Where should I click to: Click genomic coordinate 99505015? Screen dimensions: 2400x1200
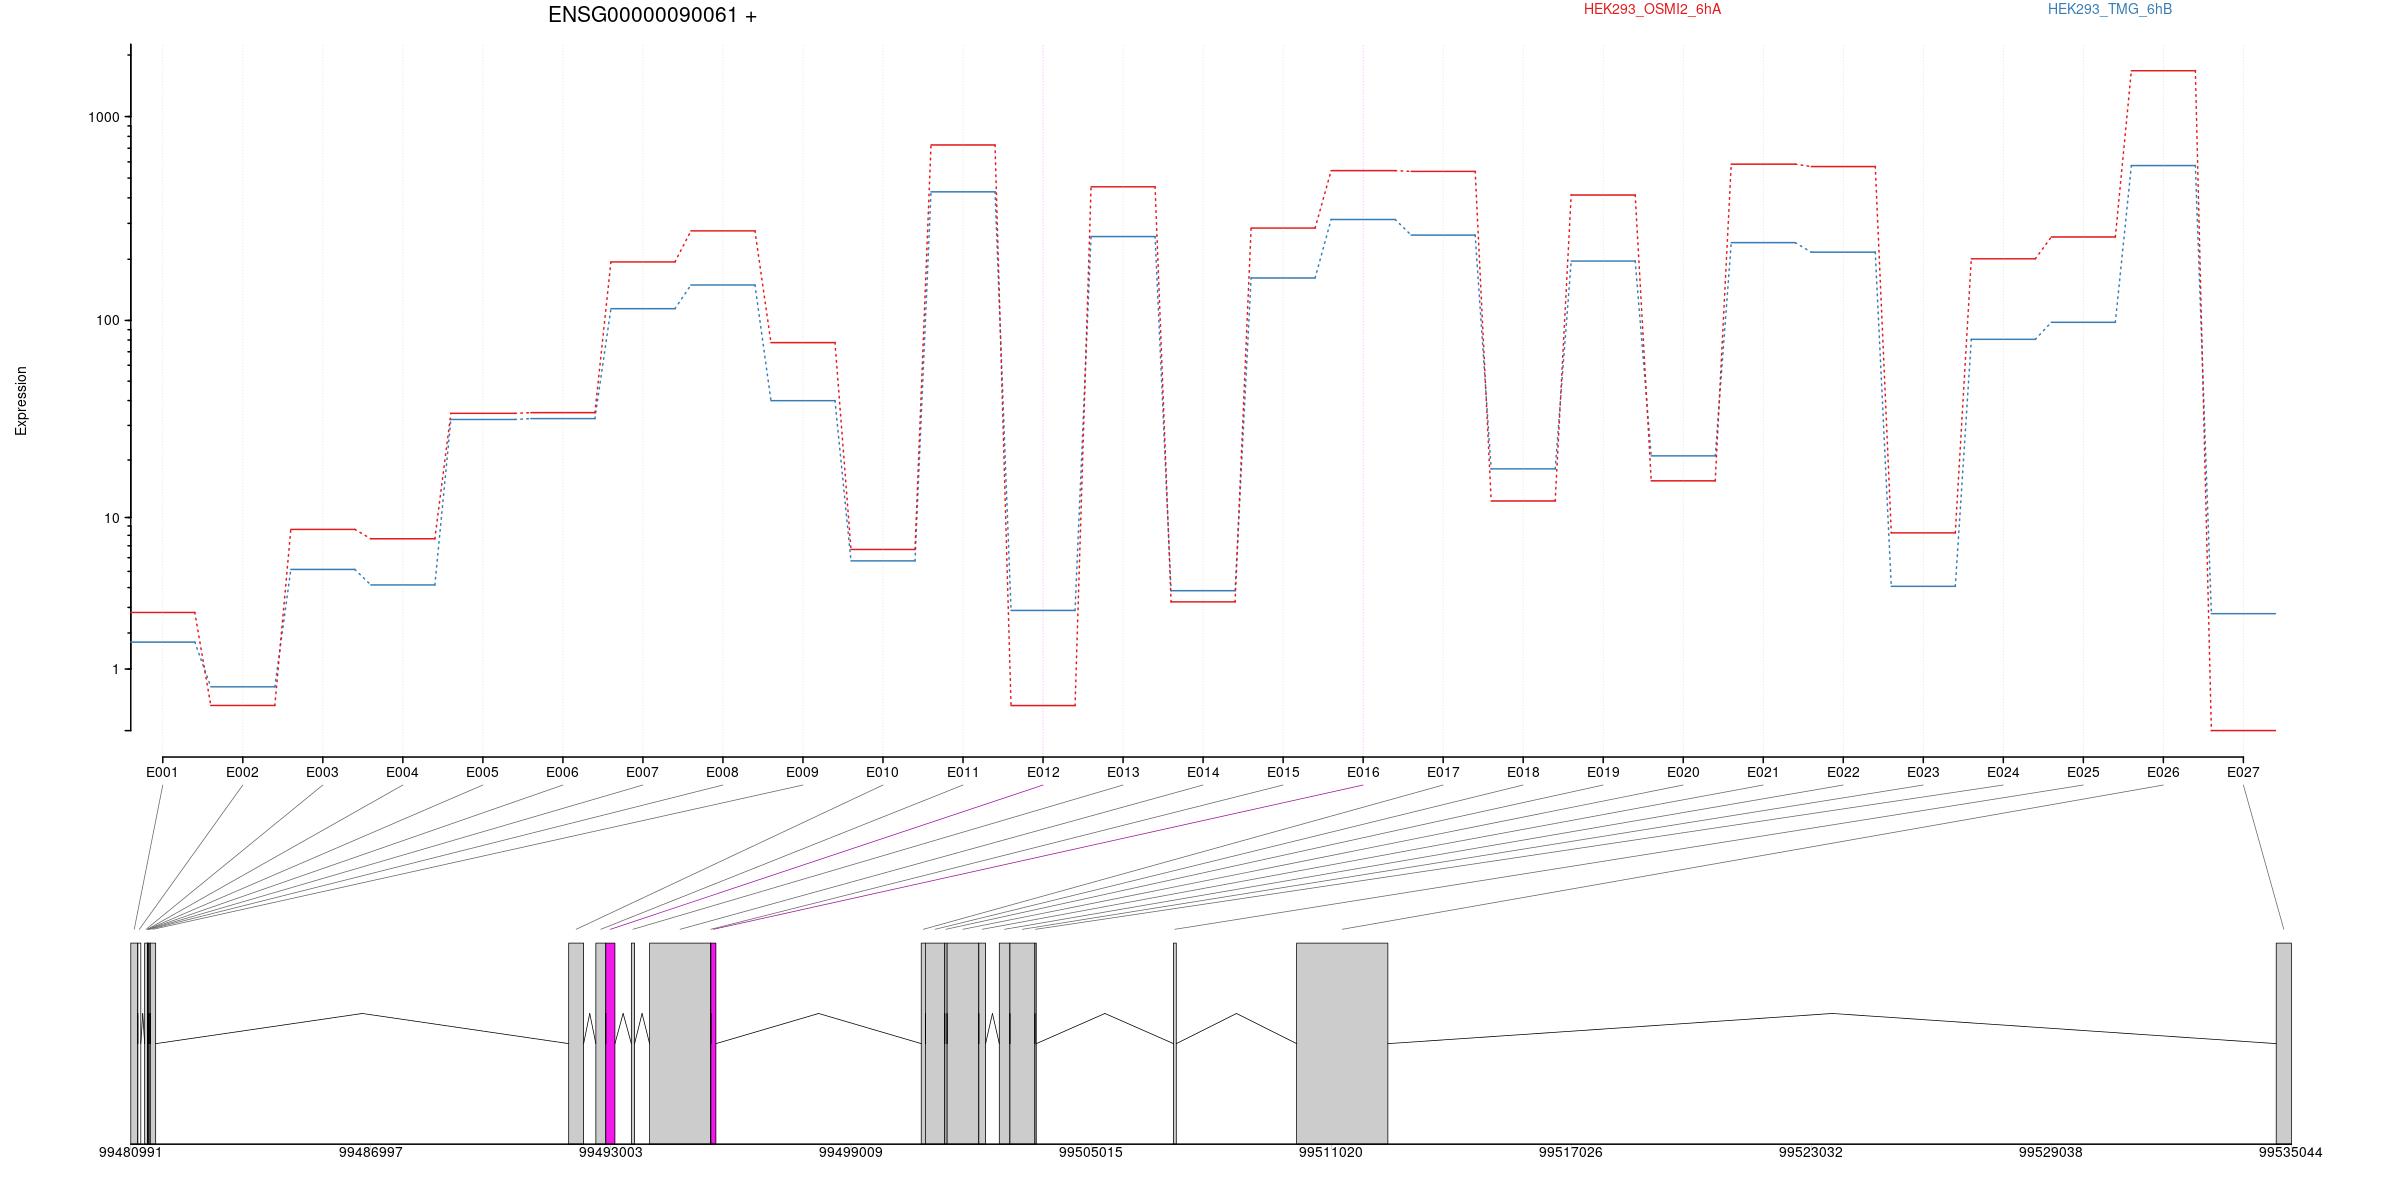[1091, 1152]
